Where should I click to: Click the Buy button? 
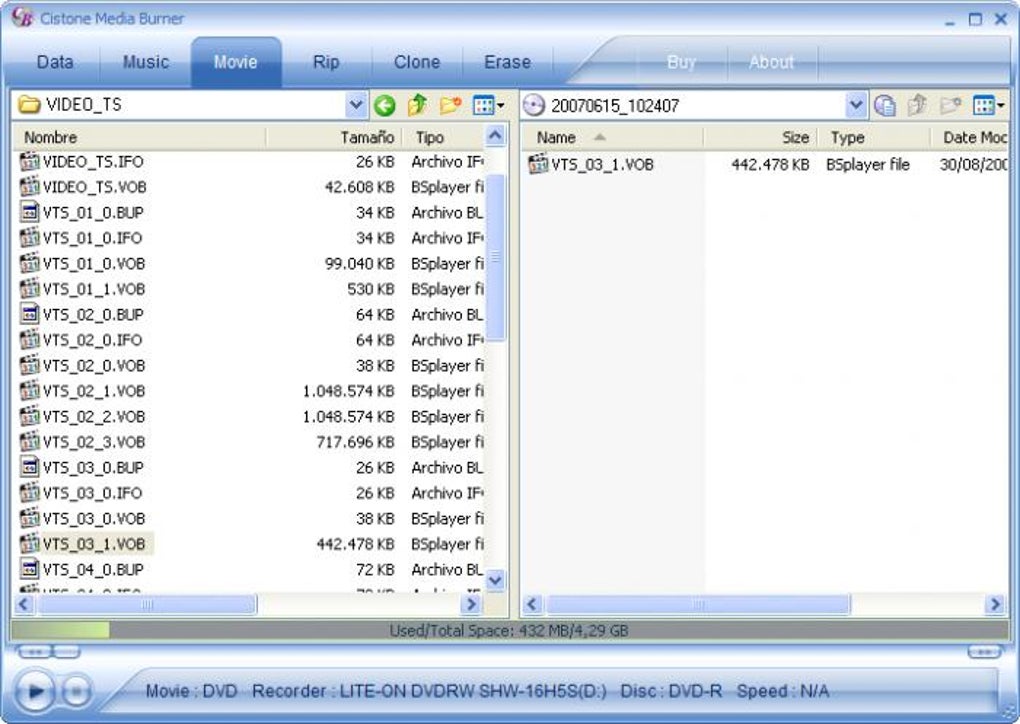(x=681, y=62)
